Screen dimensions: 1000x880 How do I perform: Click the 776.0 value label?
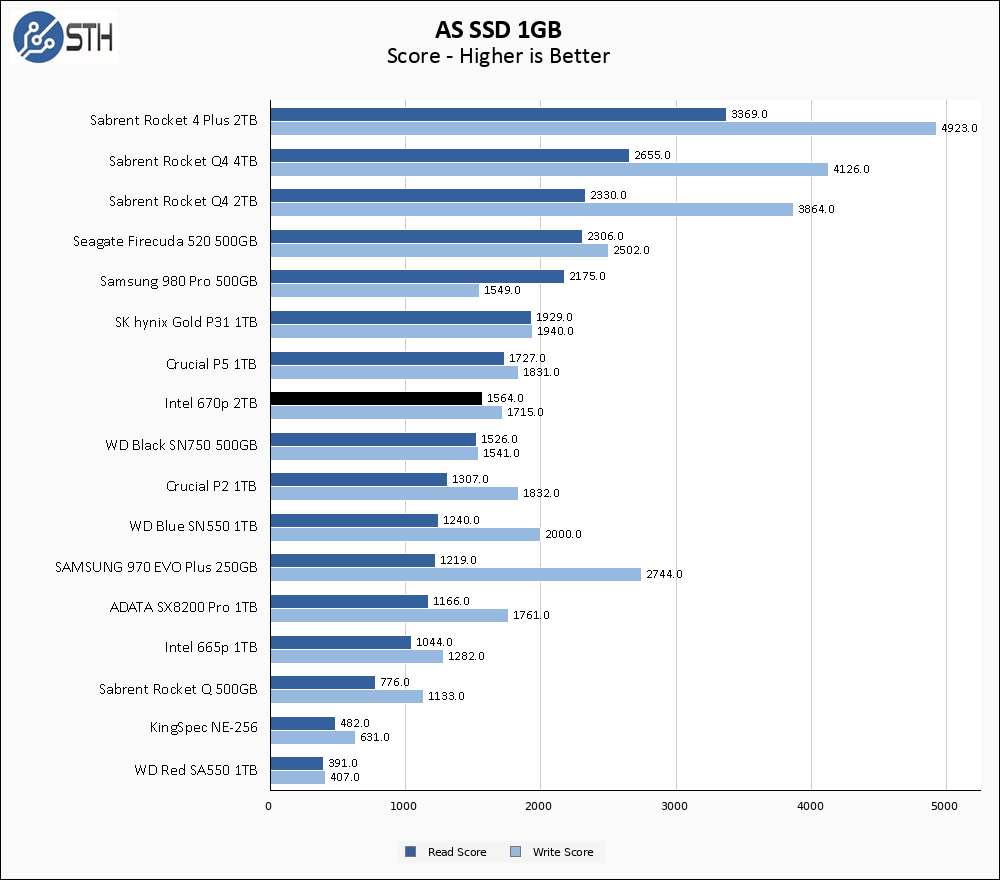[x=395, y=682]
